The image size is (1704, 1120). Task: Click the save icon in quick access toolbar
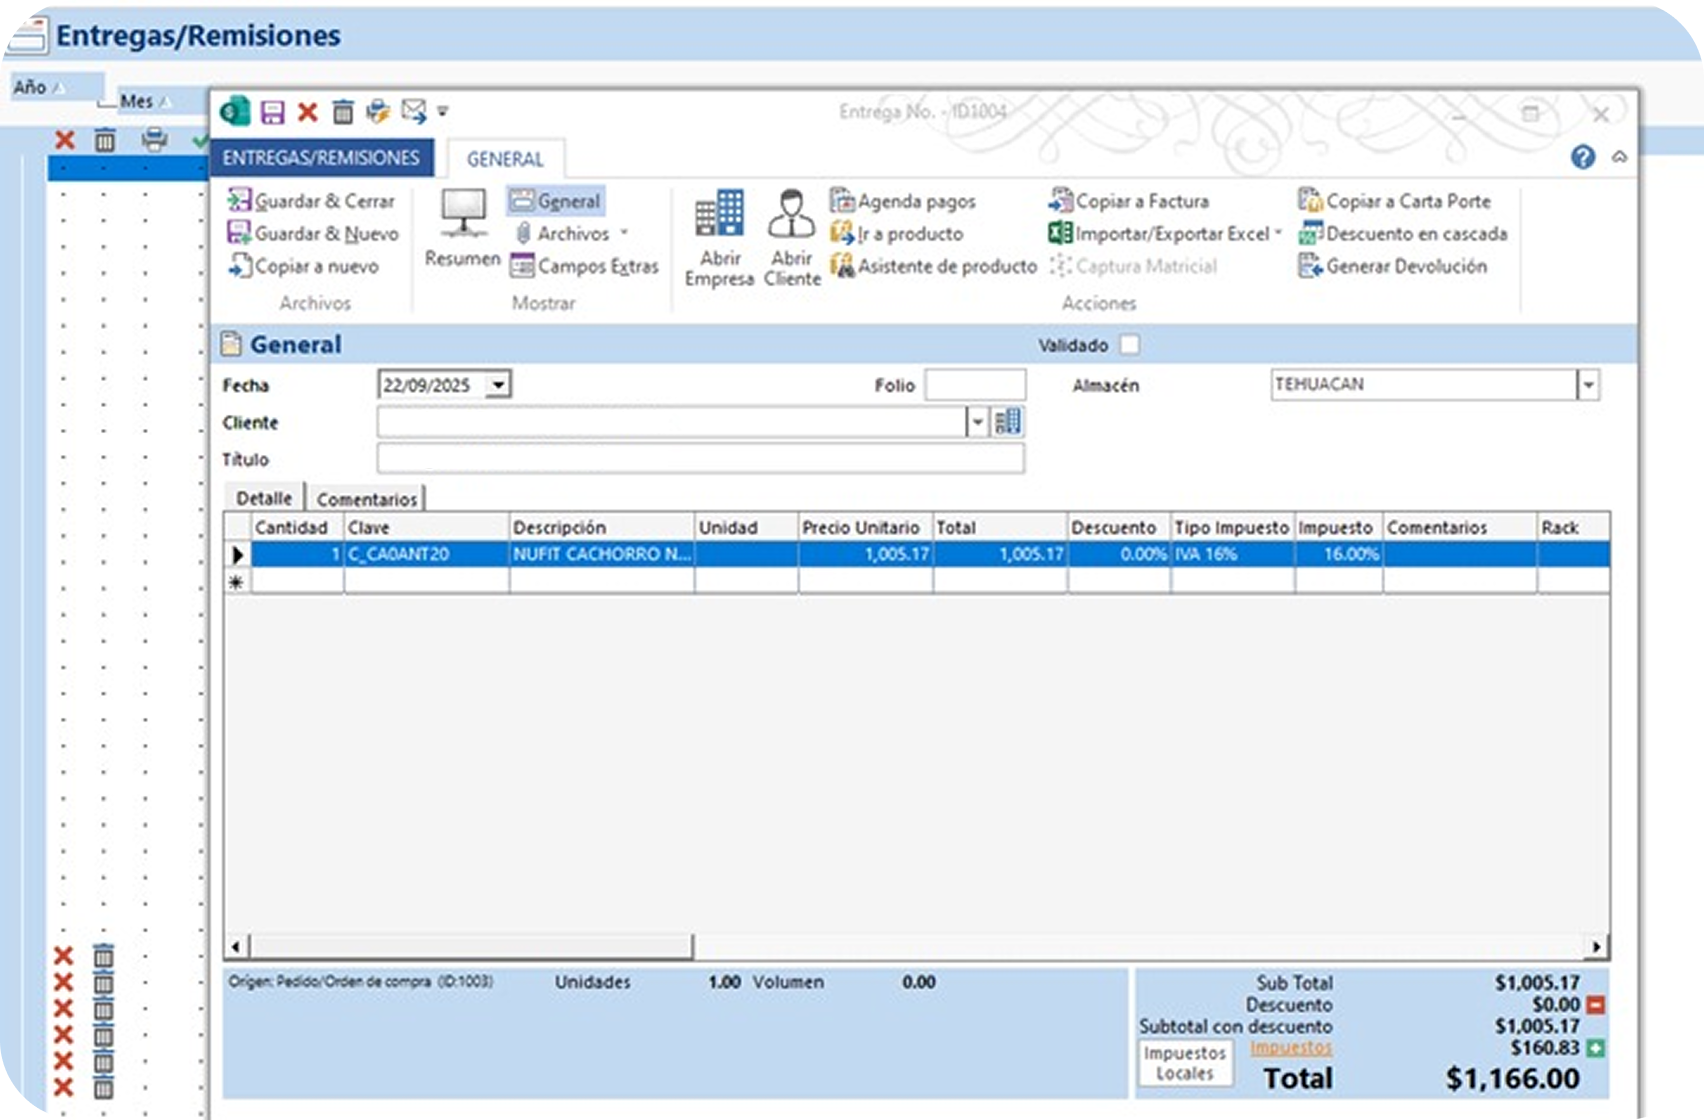(272, 112)
